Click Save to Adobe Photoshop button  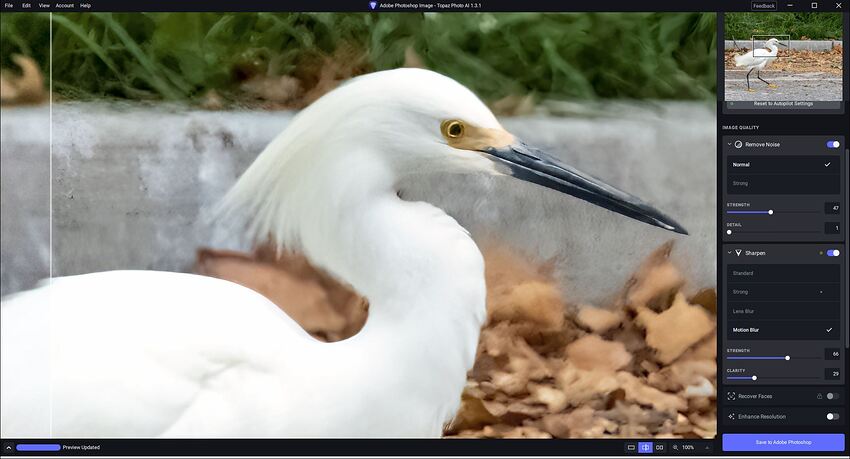(x=783, y=442)
